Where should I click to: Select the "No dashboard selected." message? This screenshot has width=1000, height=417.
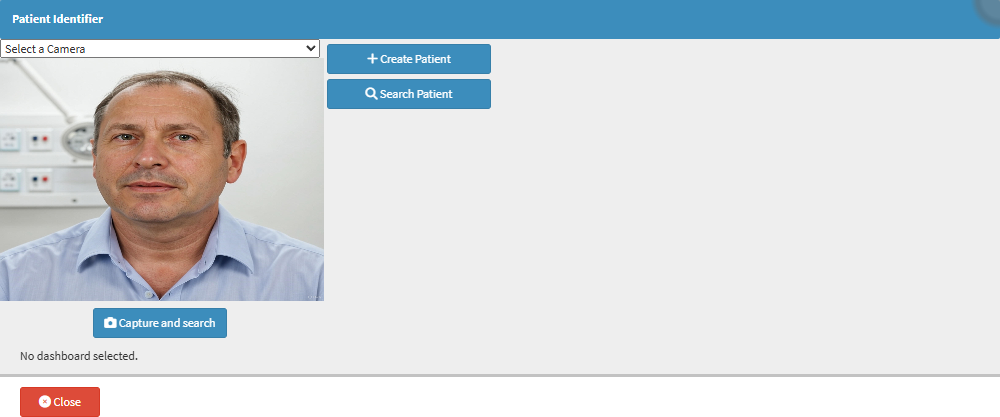click(79, 356)
